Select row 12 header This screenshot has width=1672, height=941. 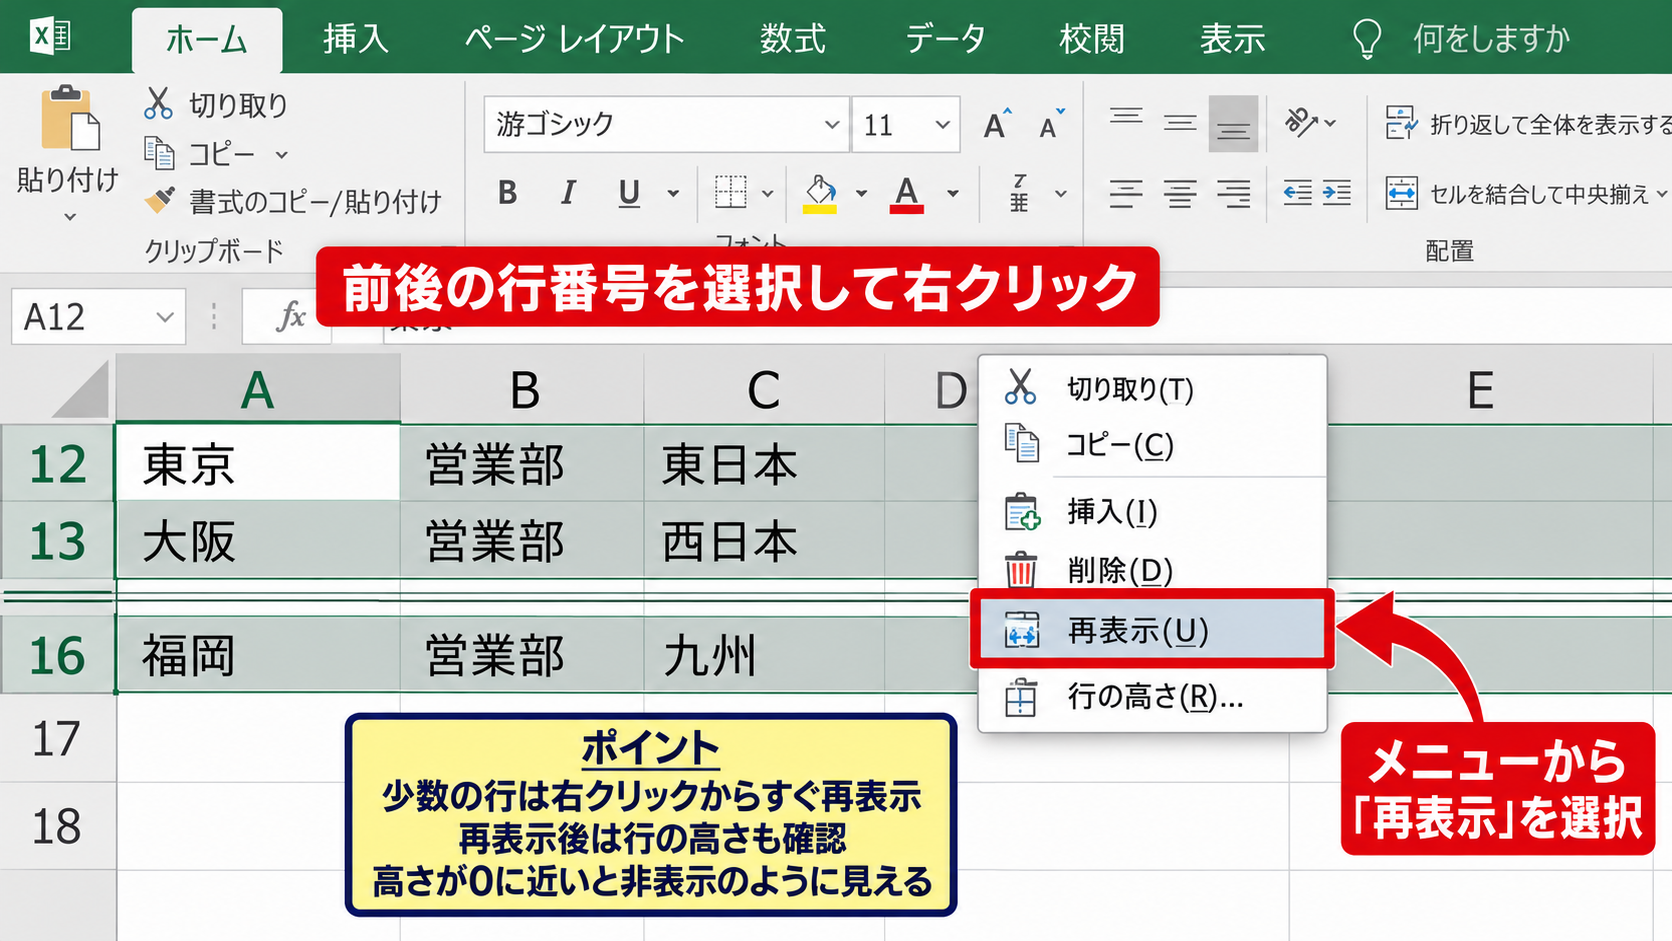tap(58, 464)
